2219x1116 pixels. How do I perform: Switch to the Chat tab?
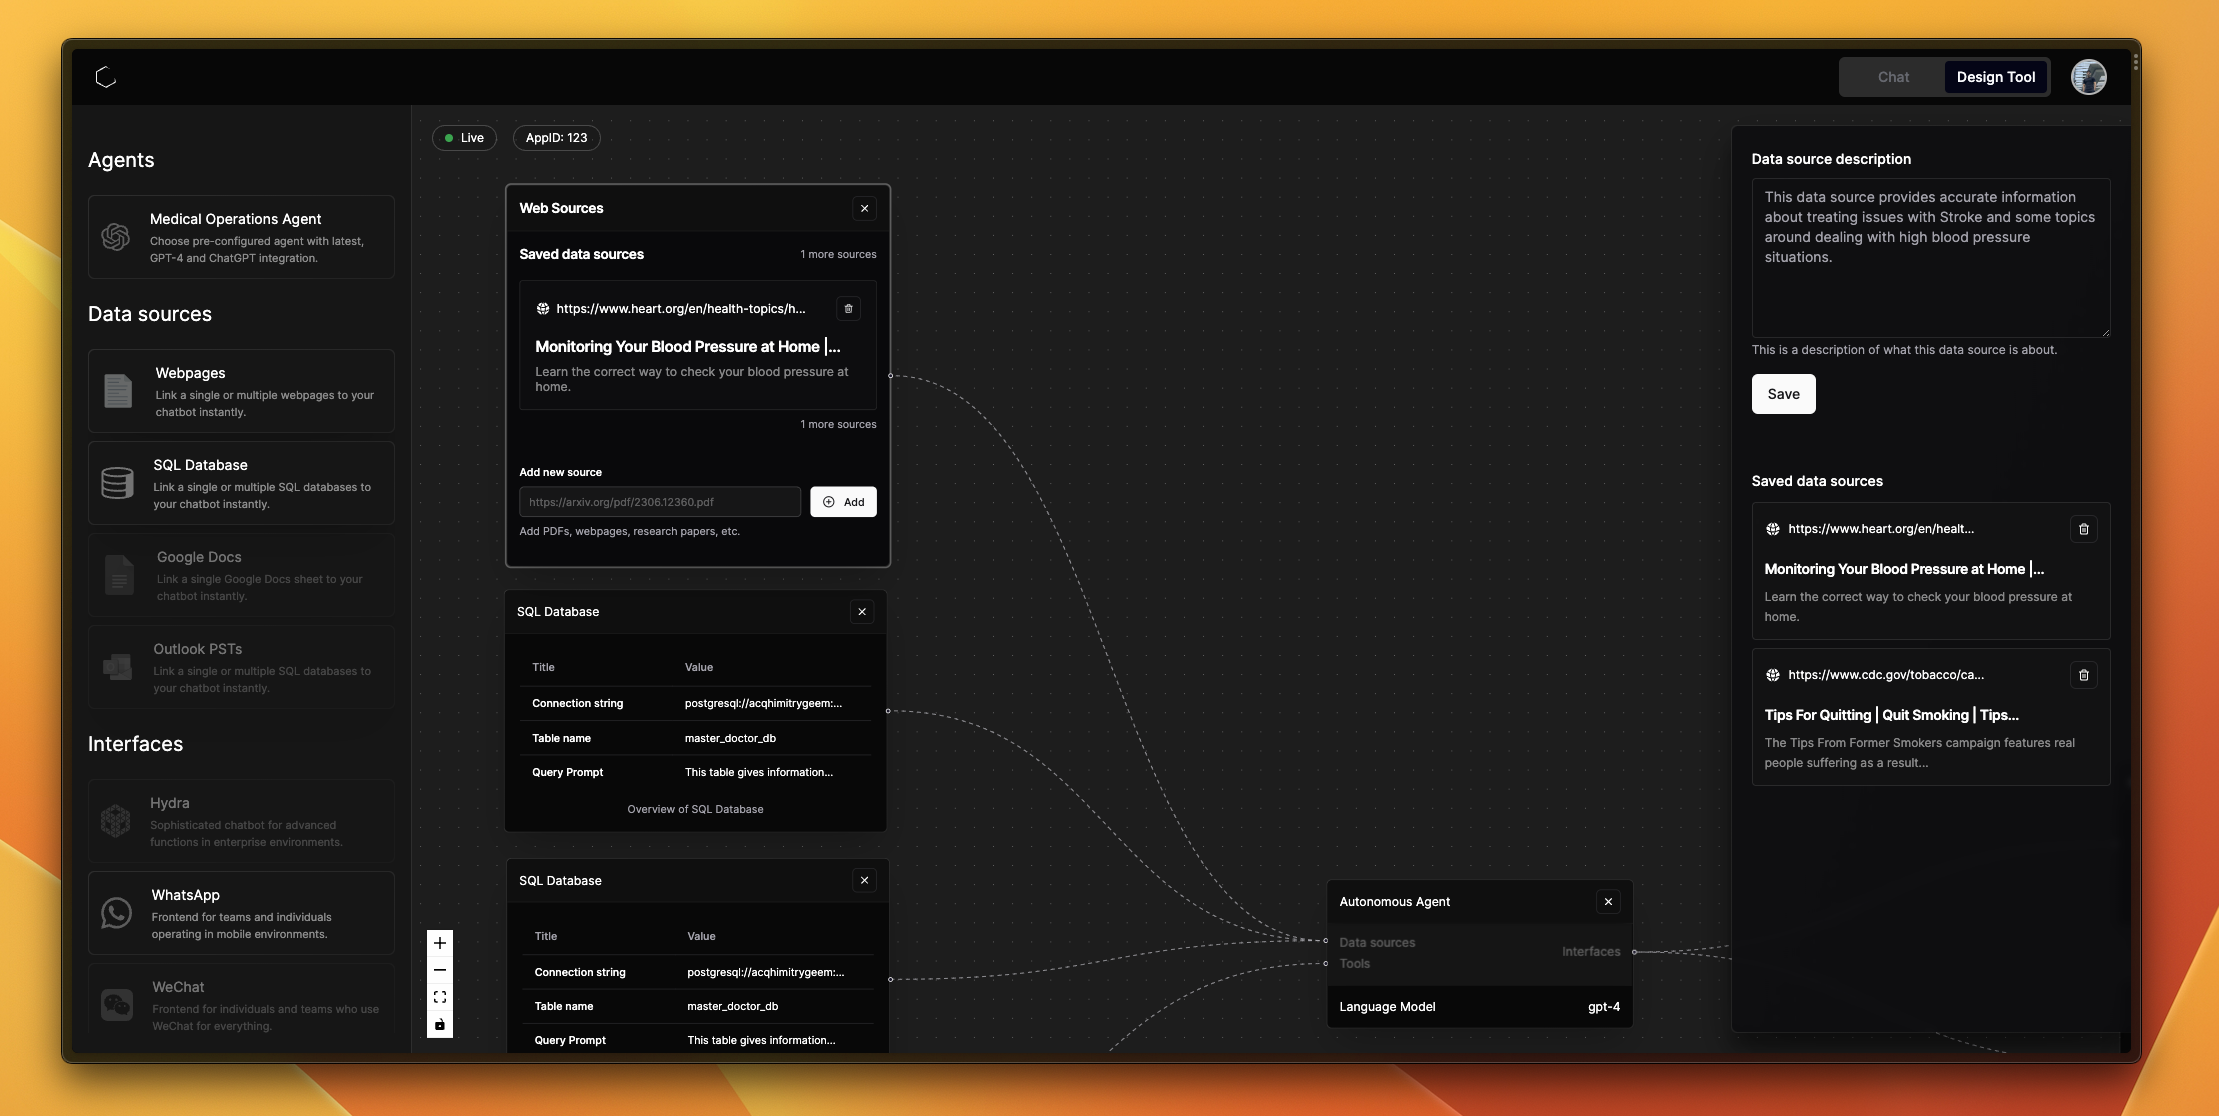coord(1892,76)
